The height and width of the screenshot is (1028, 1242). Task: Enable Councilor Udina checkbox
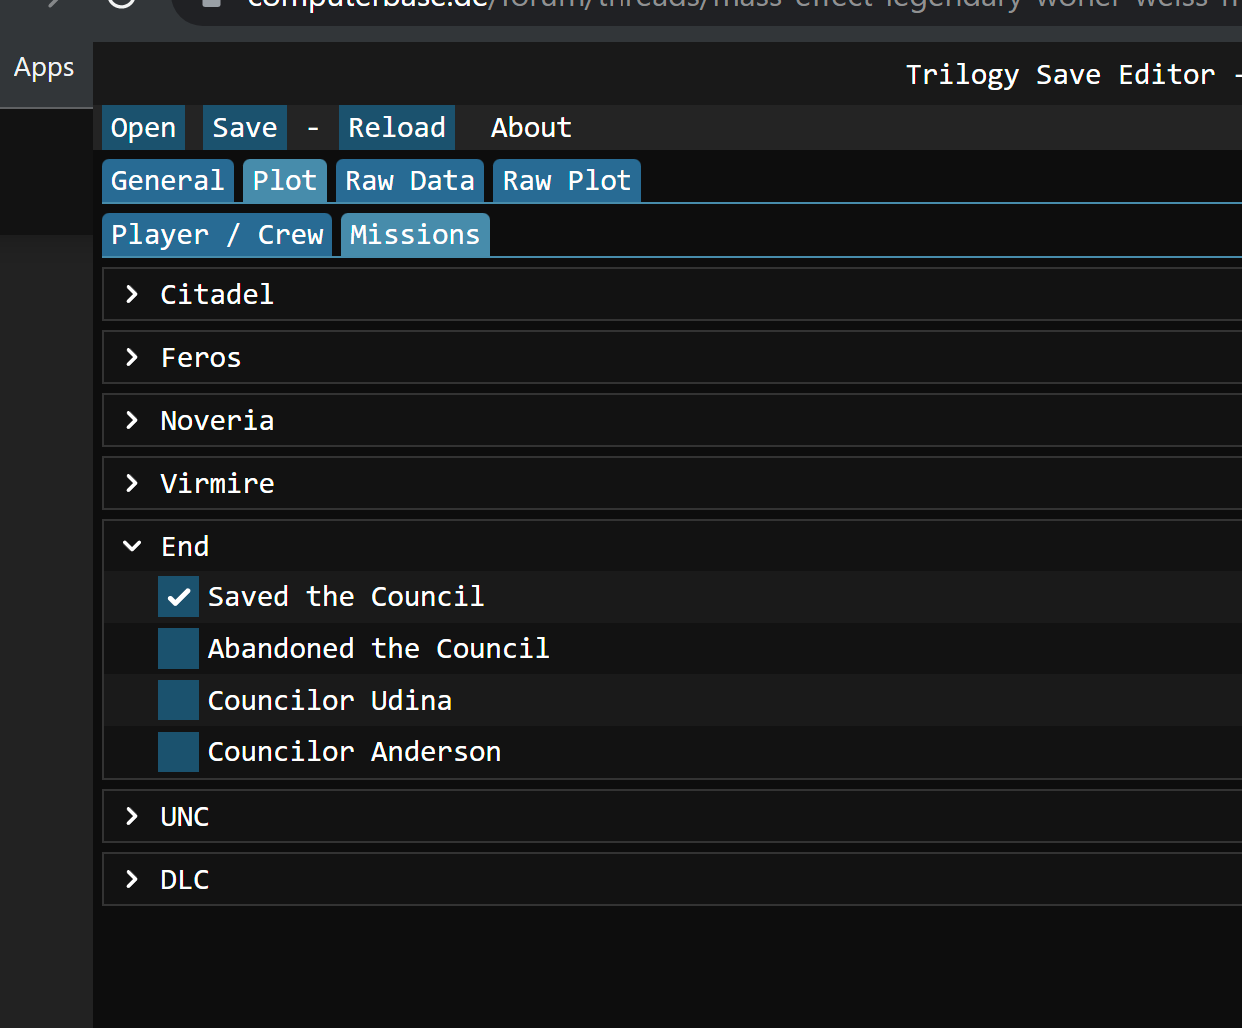point(178,700)
